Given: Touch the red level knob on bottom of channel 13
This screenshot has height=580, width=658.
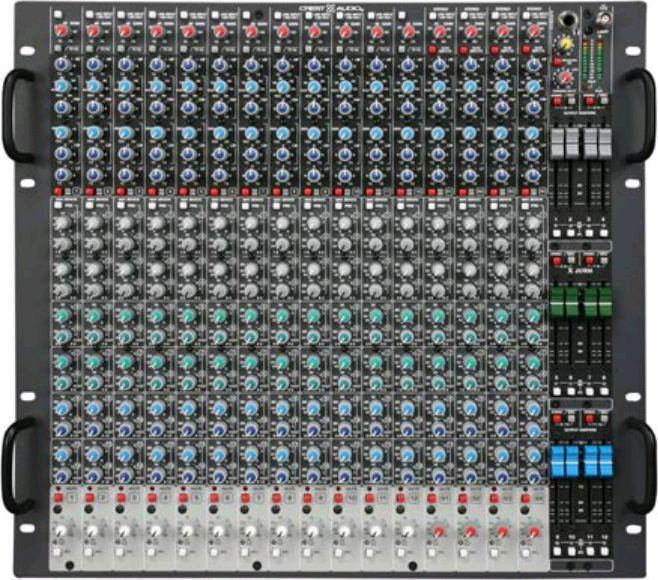Looking at the screenshot, I should 439,531.
